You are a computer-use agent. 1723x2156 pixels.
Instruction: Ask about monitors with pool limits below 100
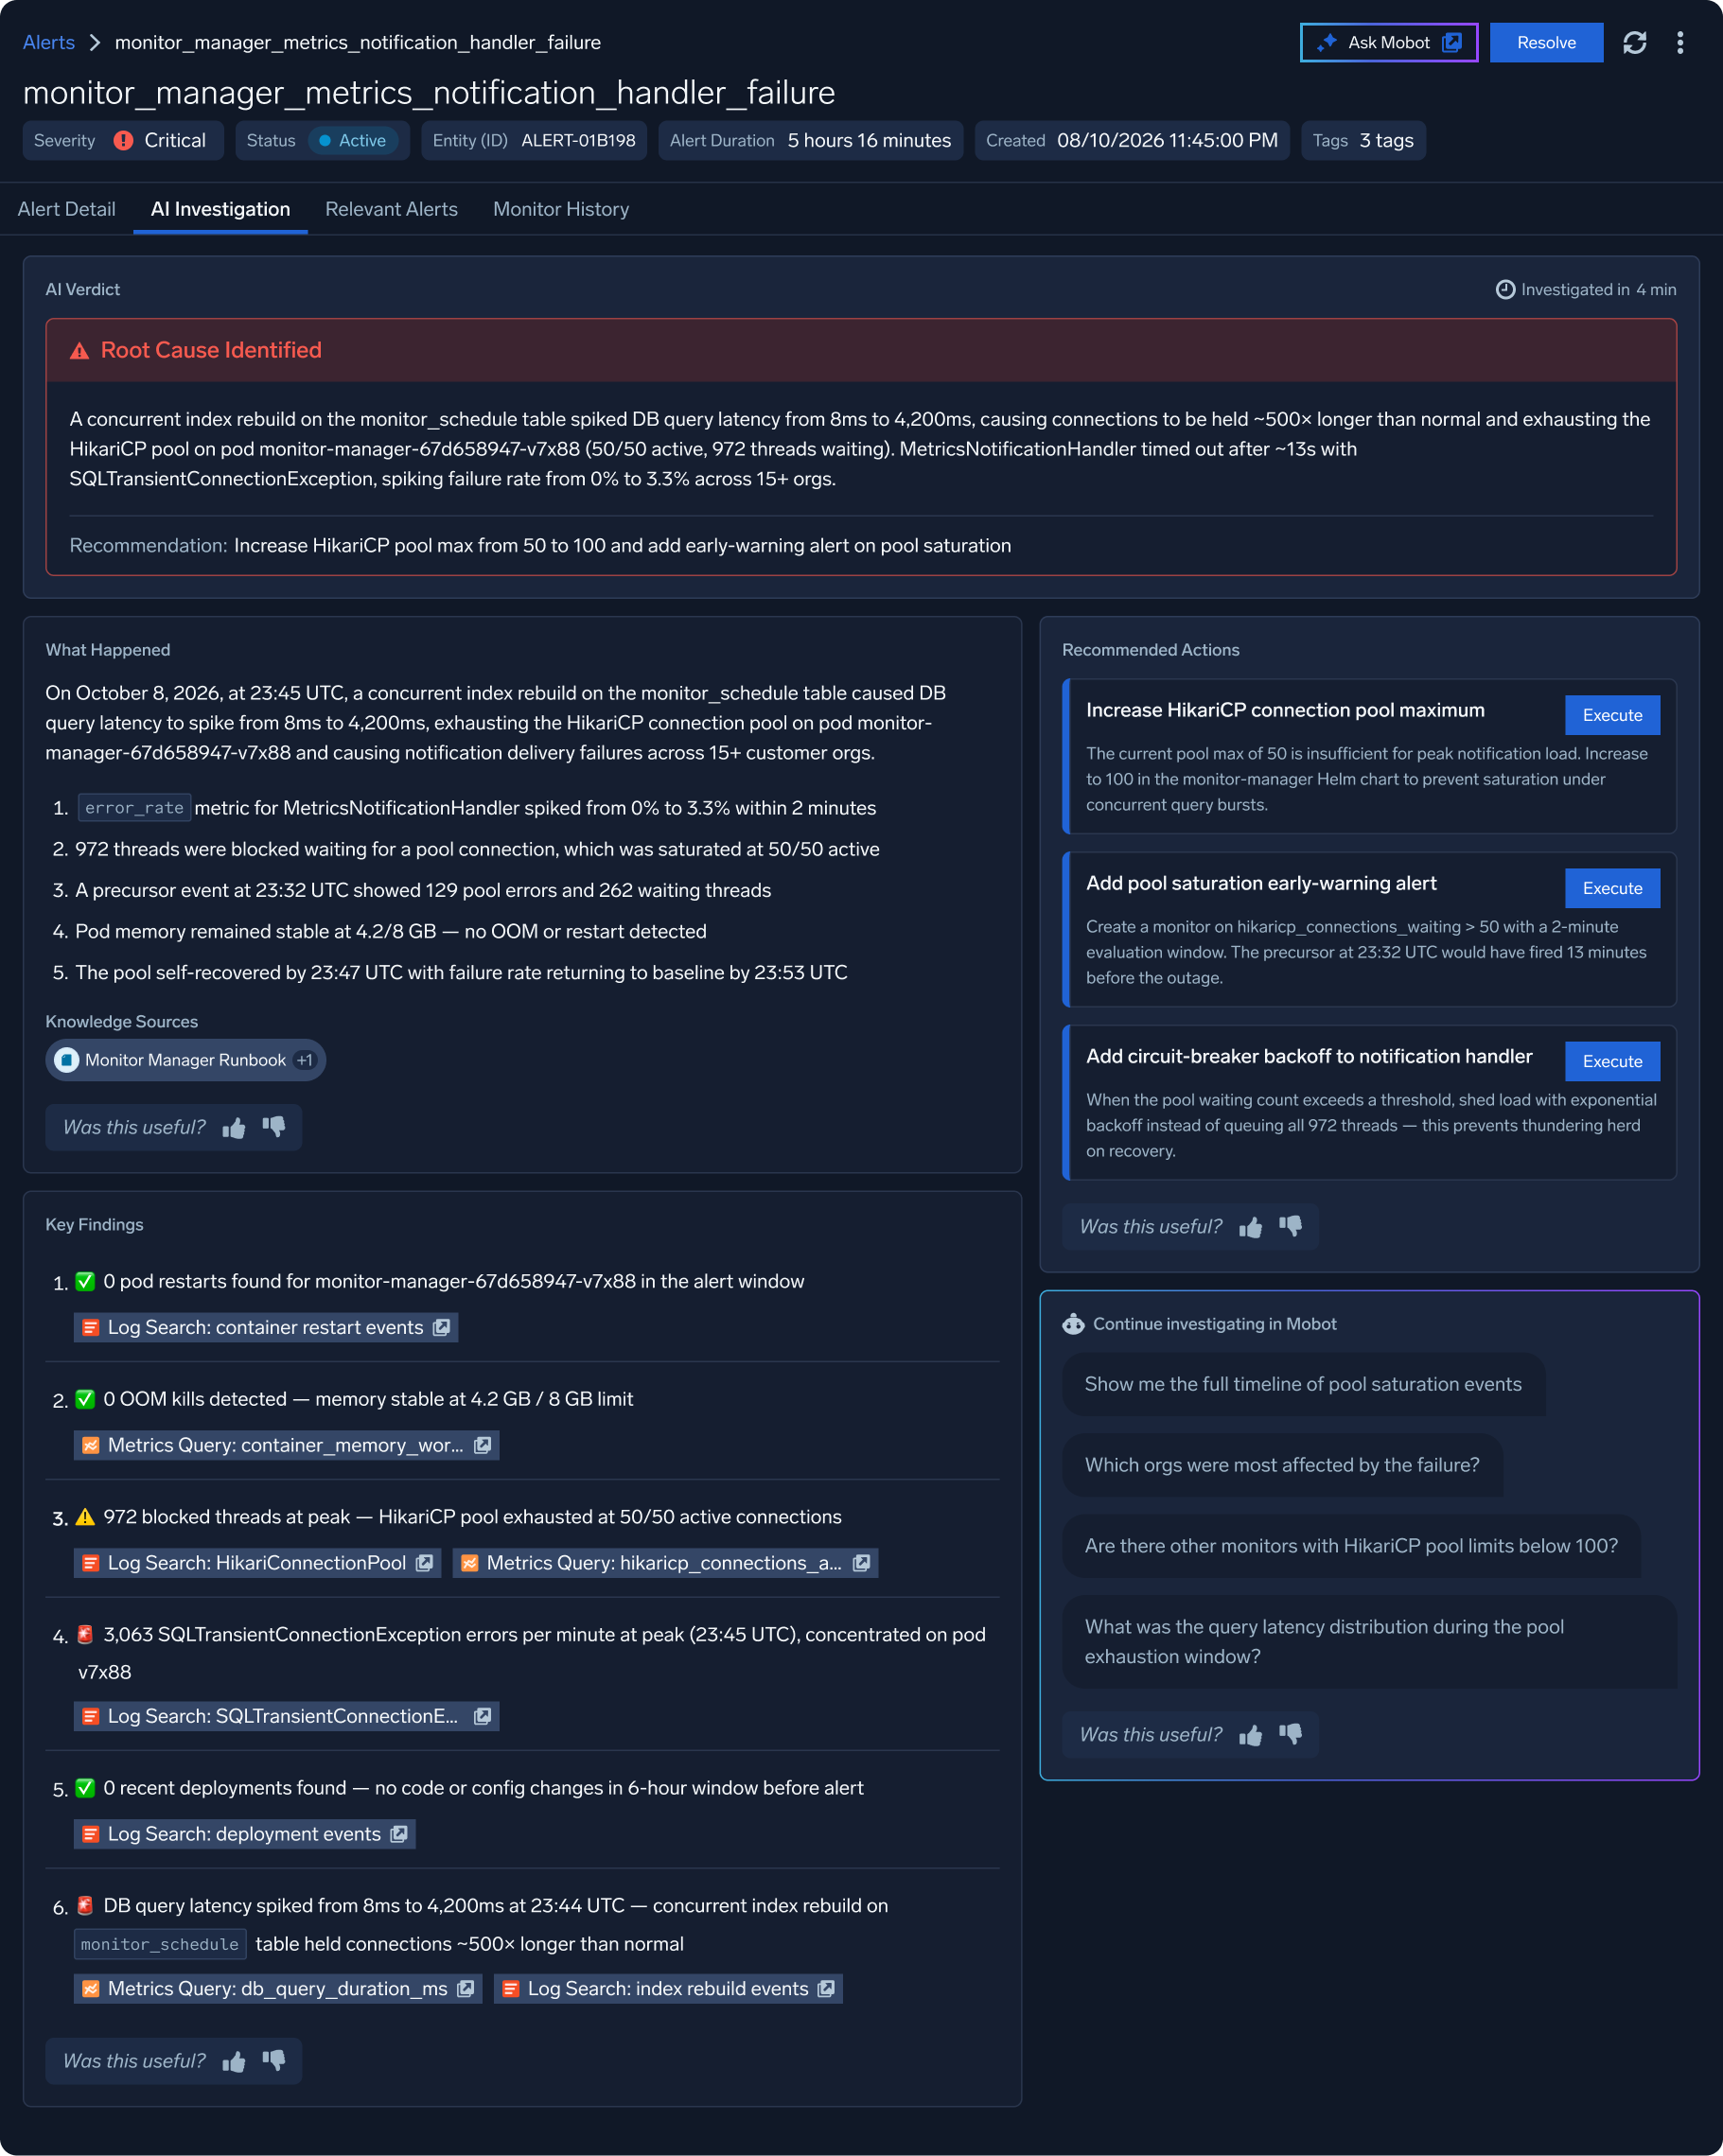1351,1547
